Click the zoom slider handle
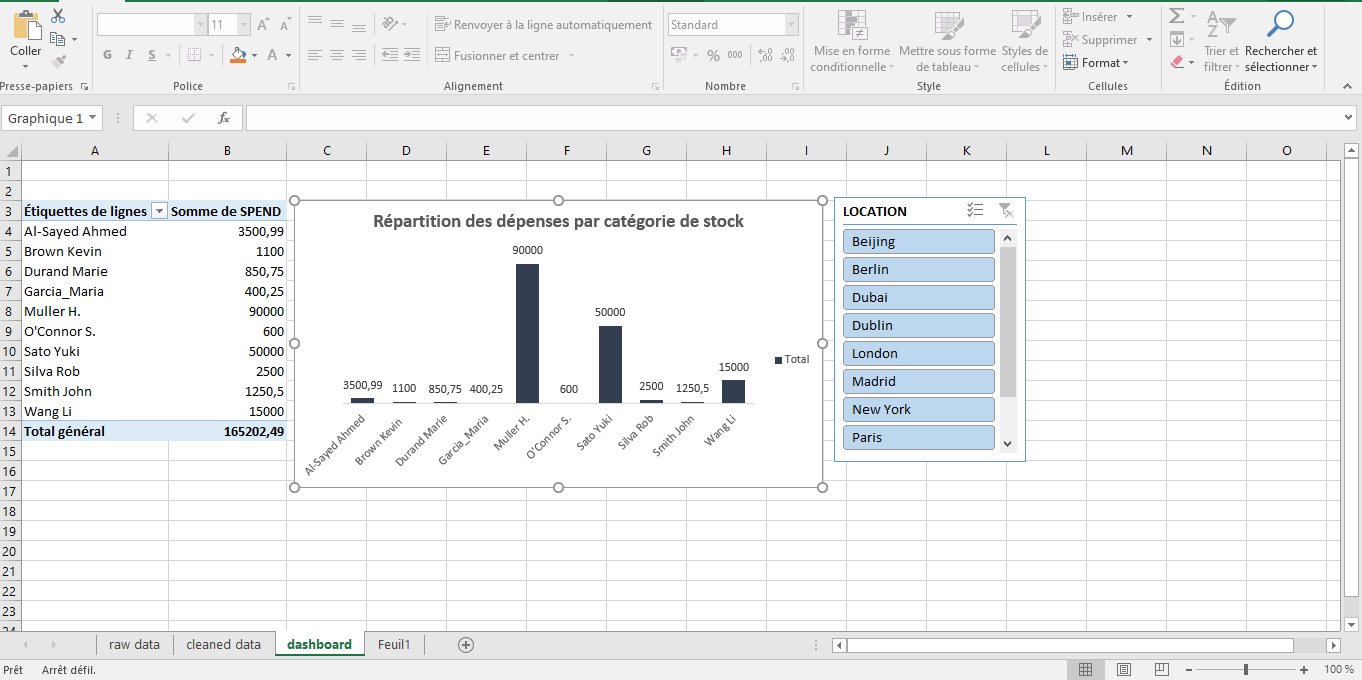This screenshot has height=680, width=1362. [x=1245, y=669]
